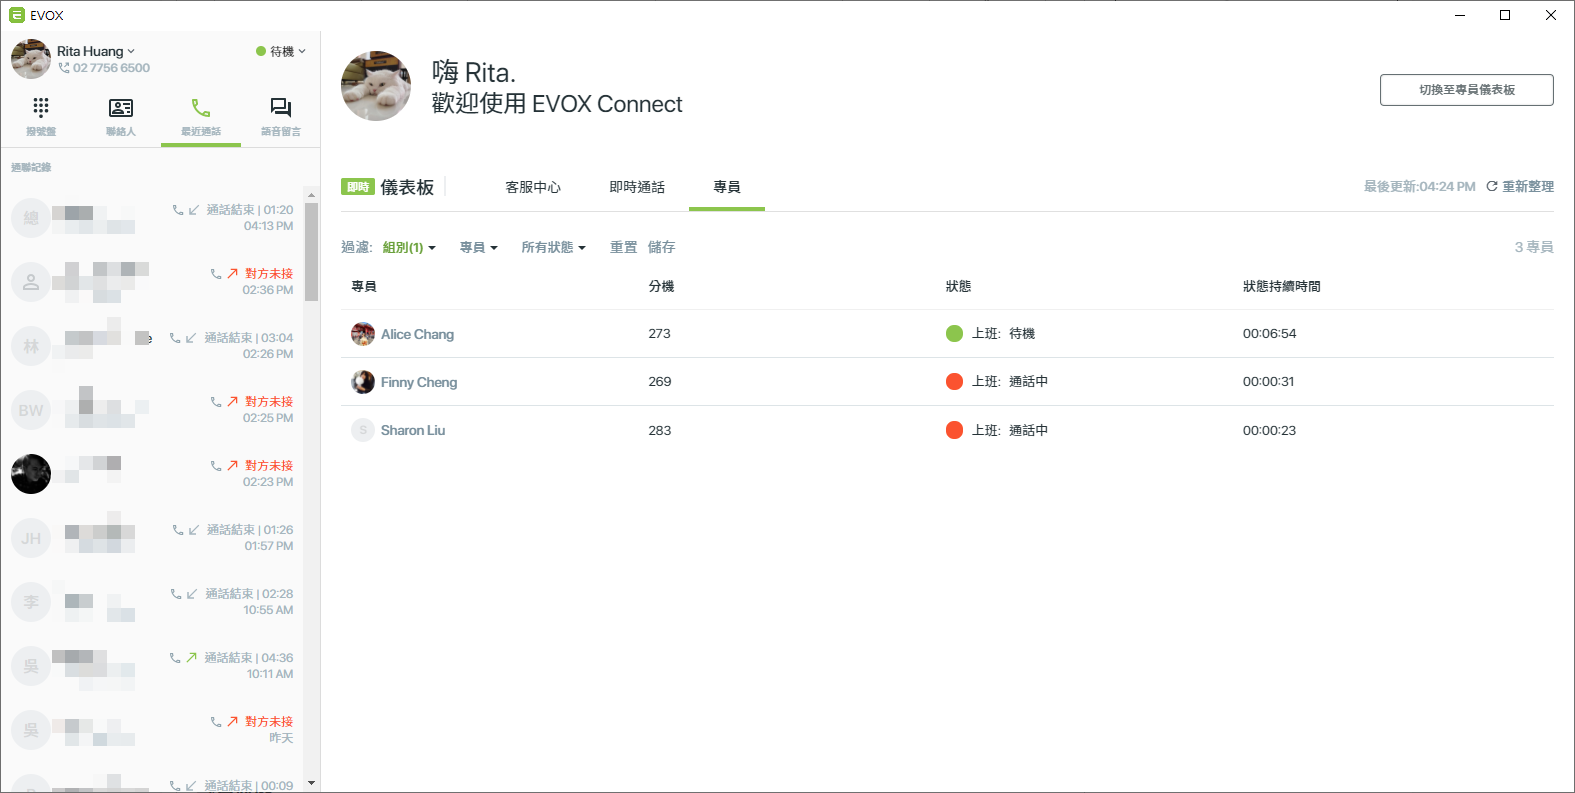Click the 3 專員 count label
This screenshot has height=793, width=1575.
pyautogui.click(x=1534, y=248)
